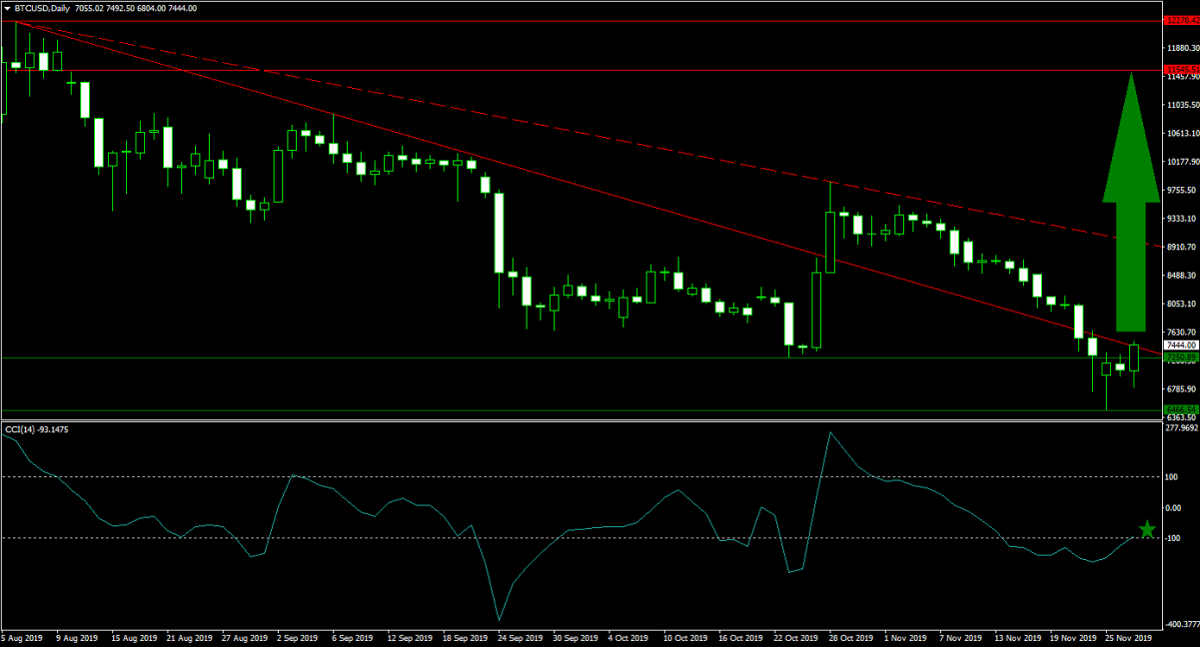Select the last green candle at 7444
The width and height of the screenshot is (1200, 647).
(x=1135, y=357)
